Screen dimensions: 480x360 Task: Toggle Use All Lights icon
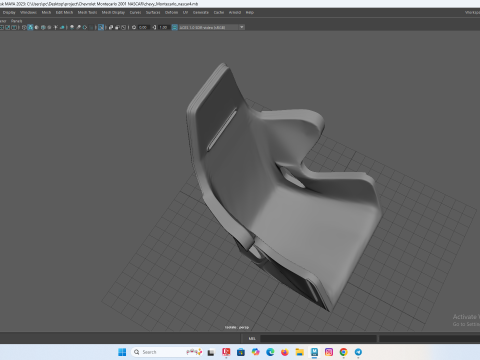pyautogui.click(x=56, y=27)
